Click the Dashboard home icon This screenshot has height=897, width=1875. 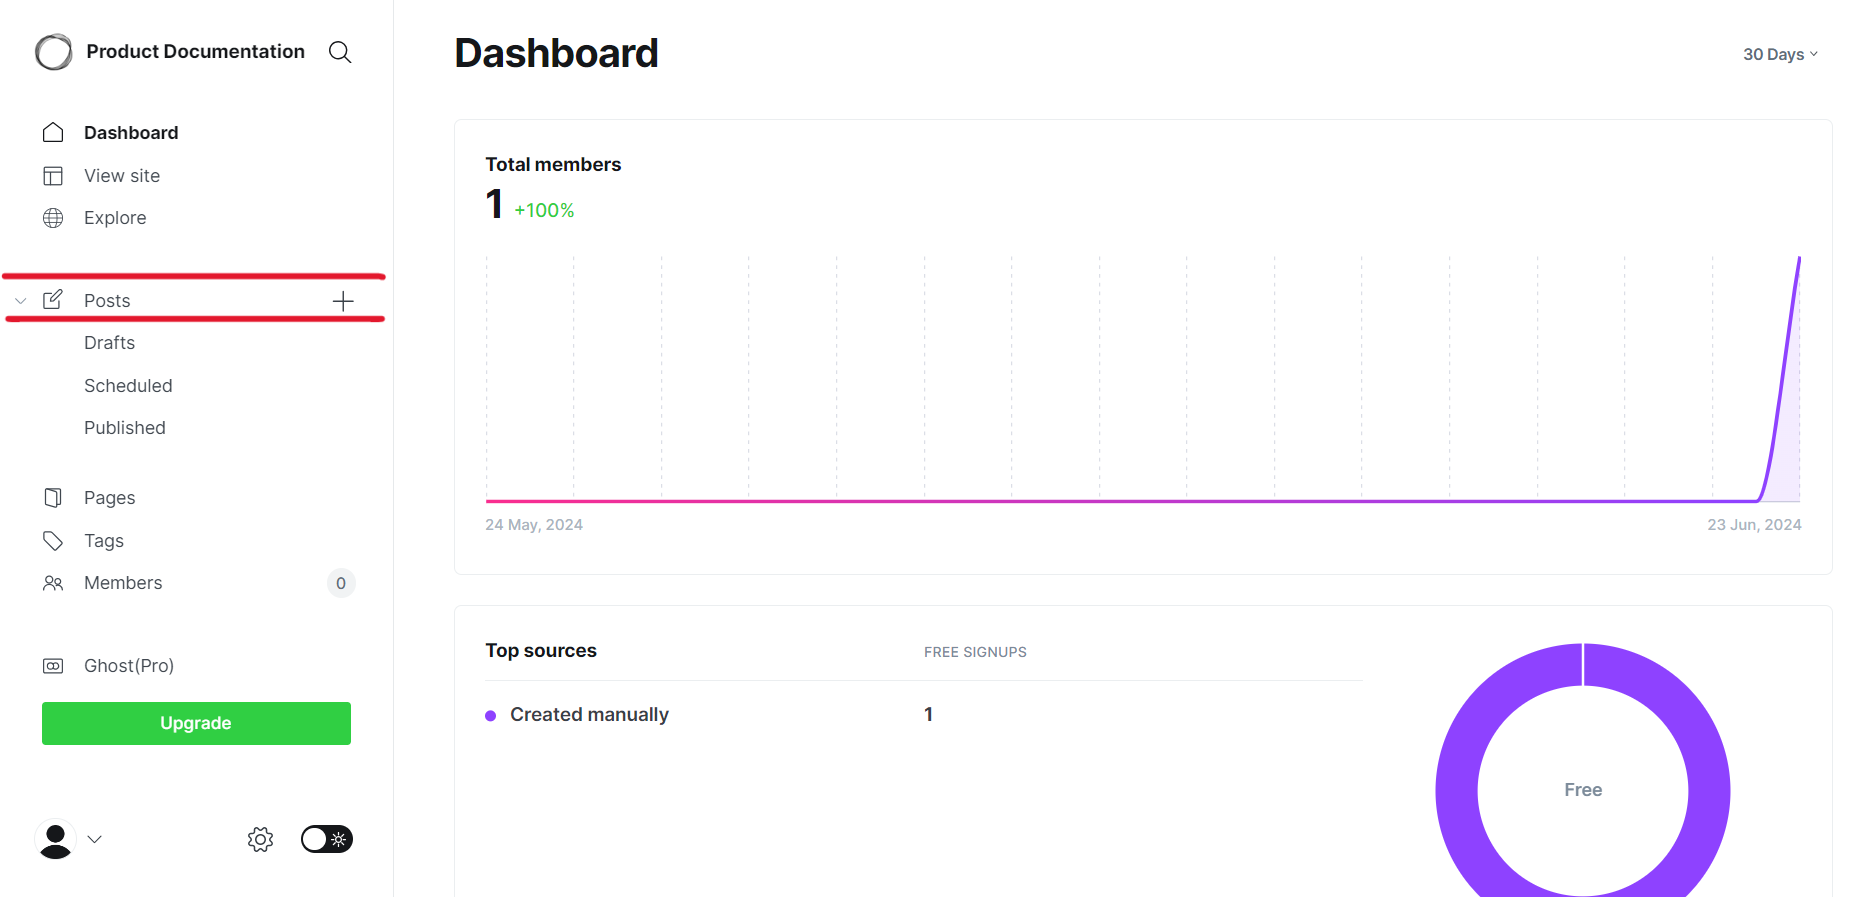(53, 133)
